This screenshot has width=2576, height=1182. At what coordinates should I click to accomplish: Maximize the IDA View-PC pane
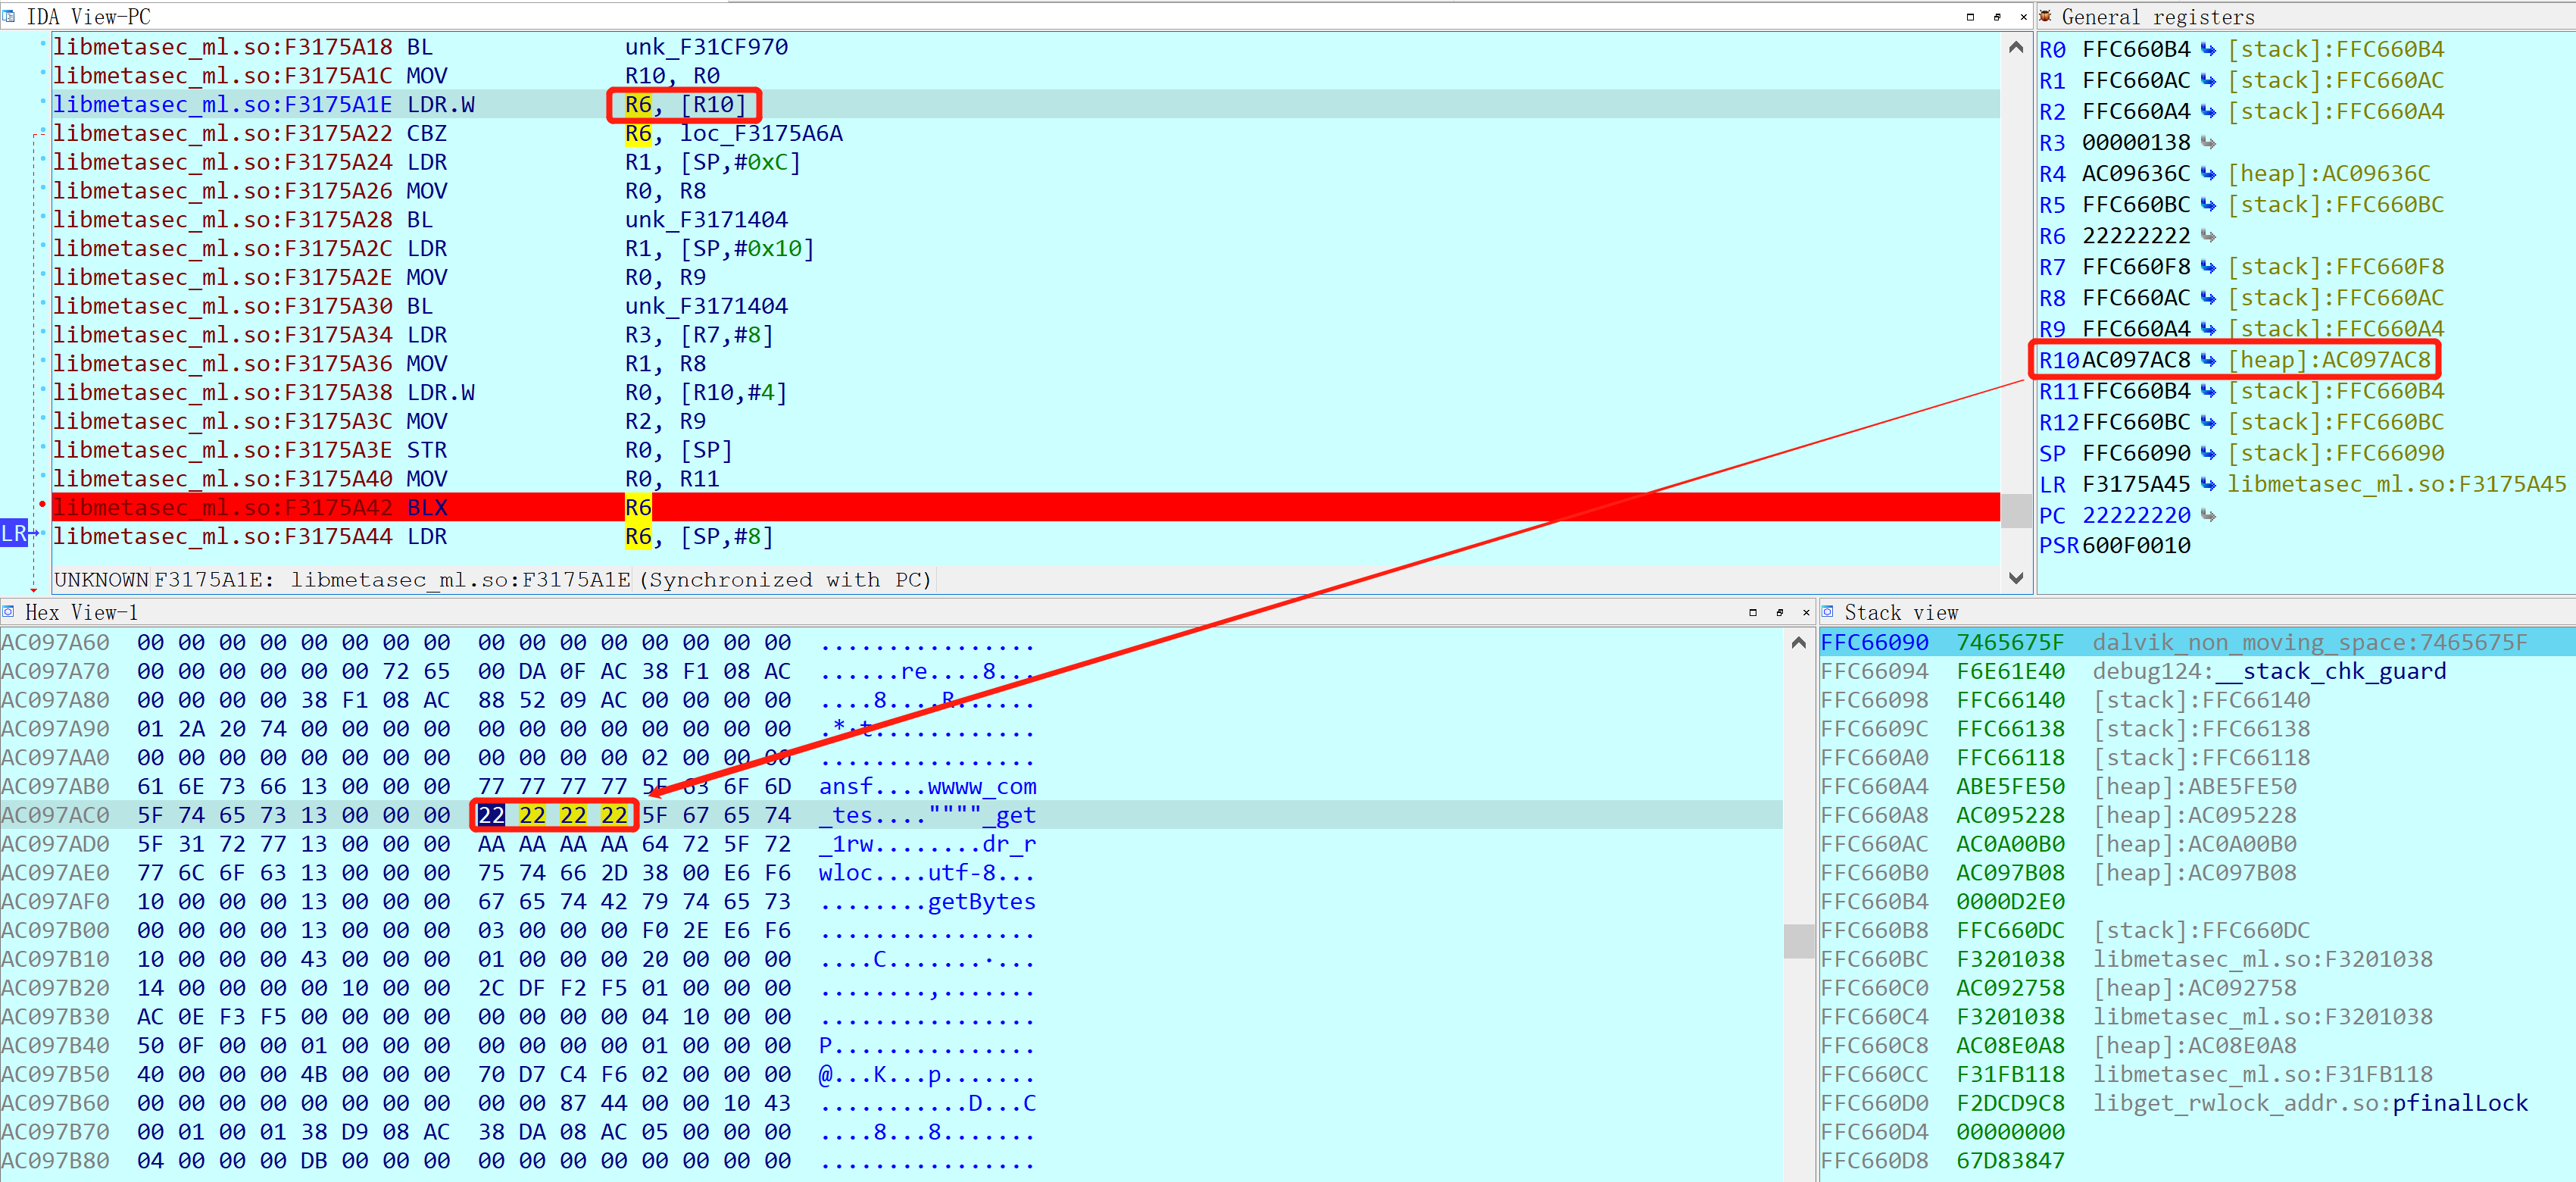(1971, 17)
